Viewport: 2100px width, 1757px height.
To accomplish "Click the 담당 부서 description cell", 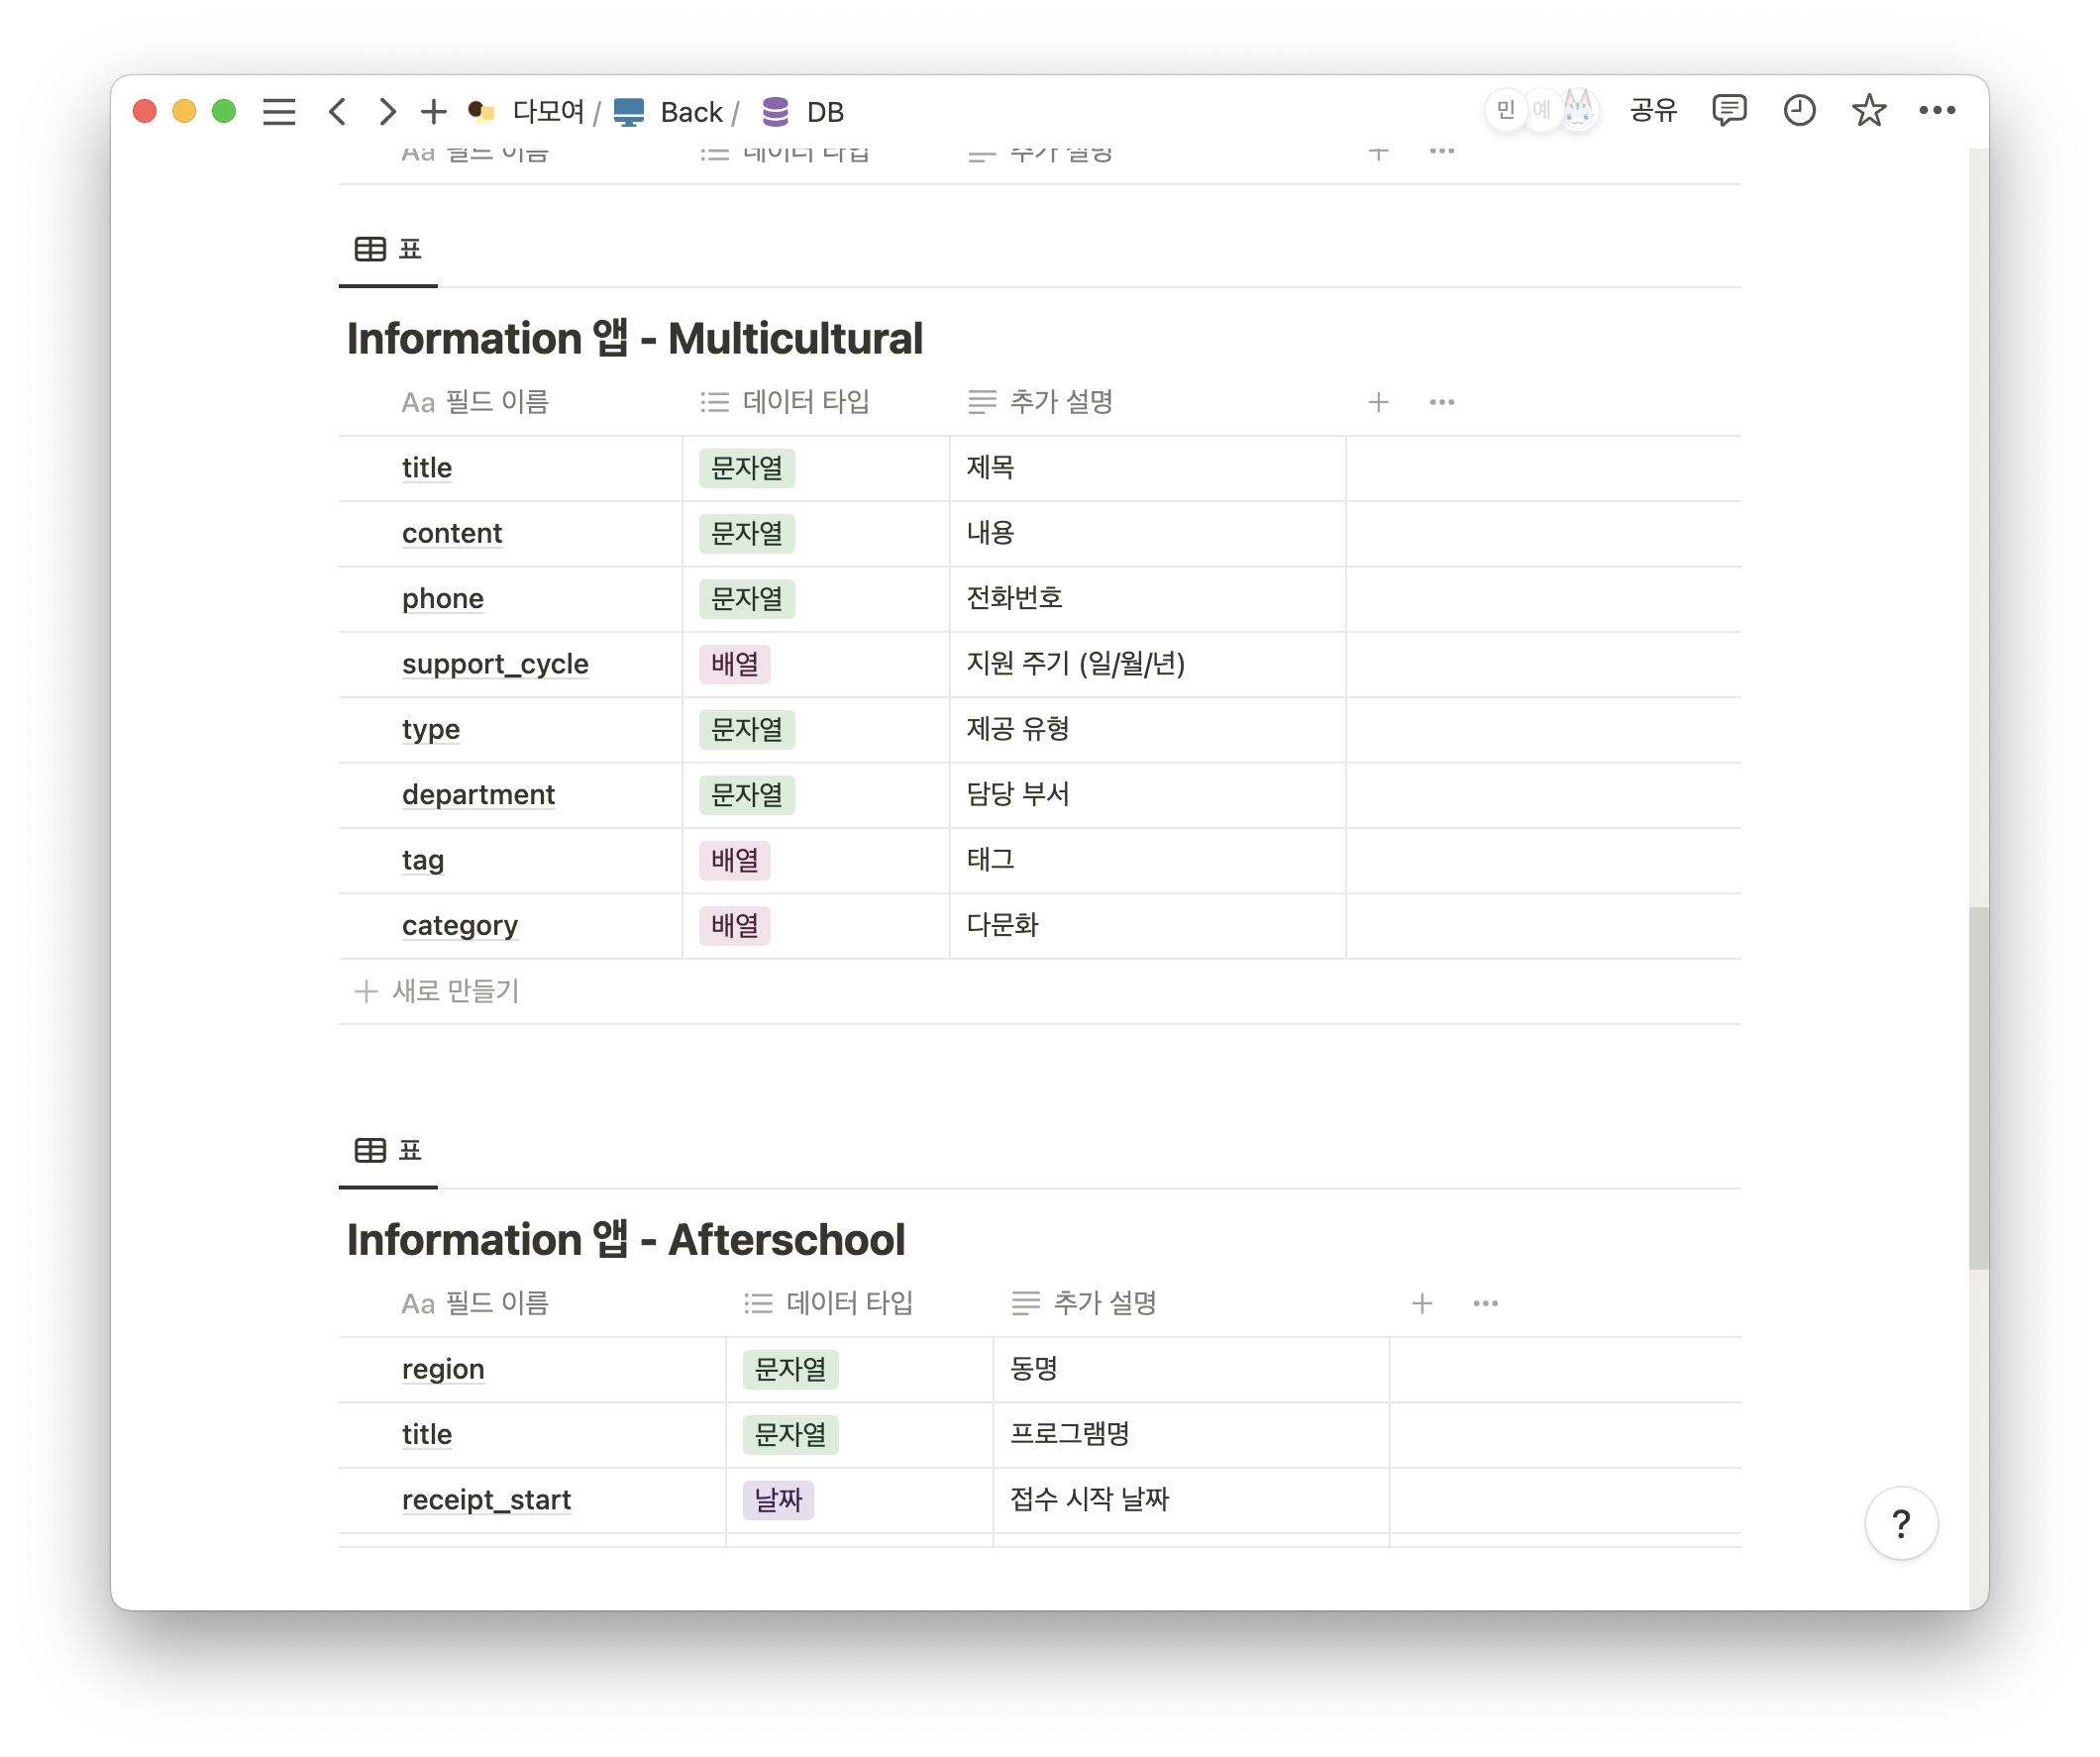I will click(x=1148, y=795).
